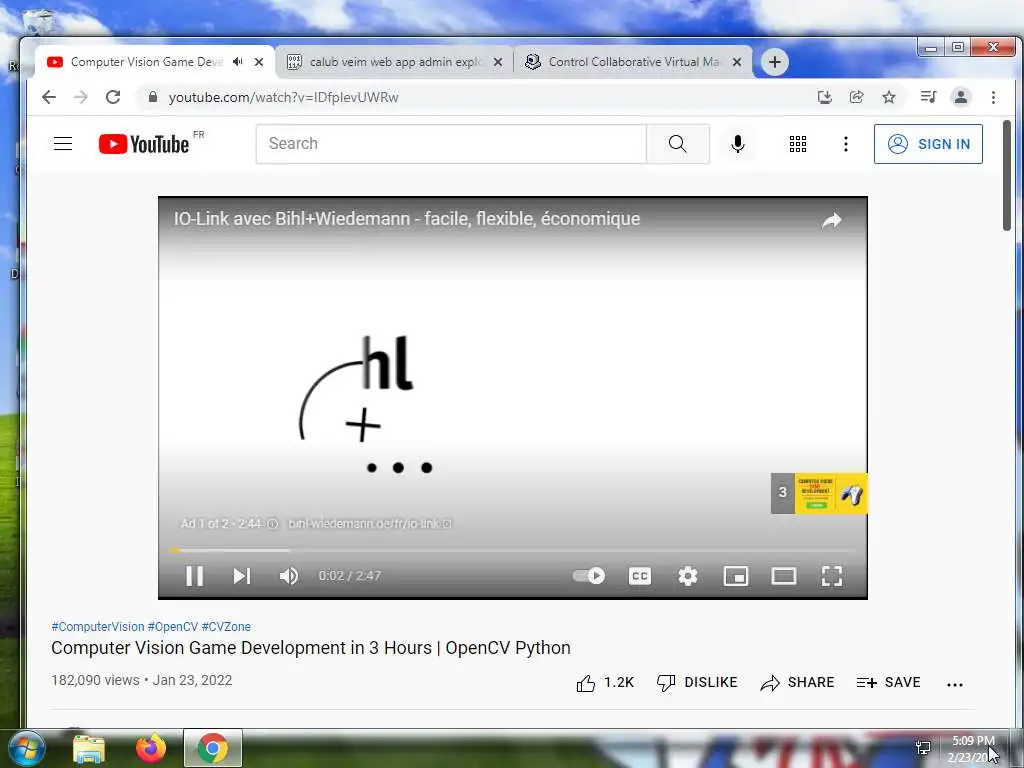Open the Chrome three-dot menu
This screenshot has height=768, width=1024.
(x=993, y=97)
